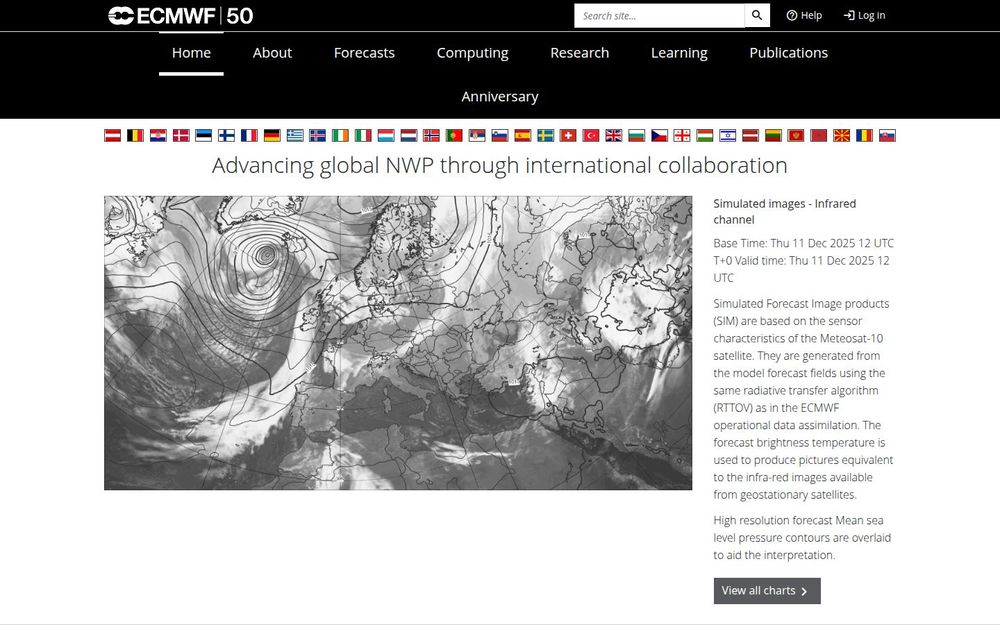
Task: Click the Denmark flag icon
Action: (x=181, y=135)
